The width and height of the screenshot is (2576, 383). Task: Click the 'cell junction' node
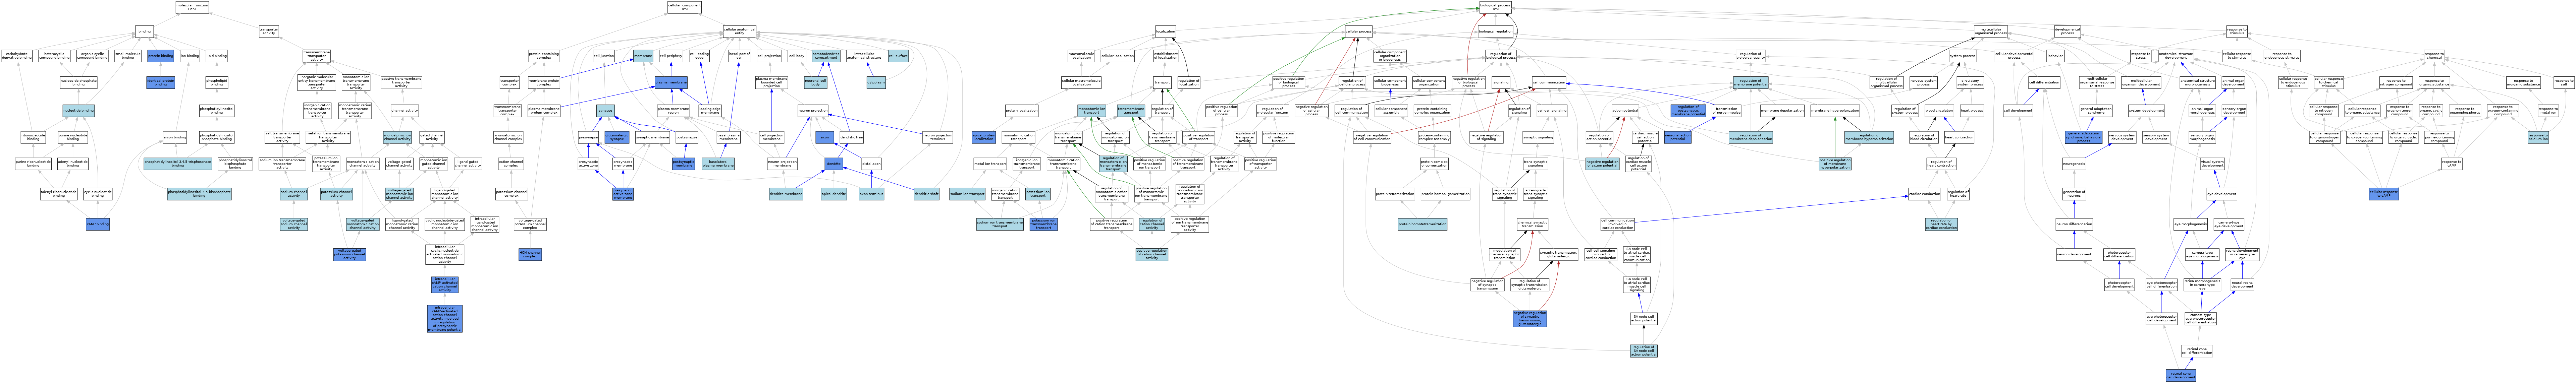604,56
